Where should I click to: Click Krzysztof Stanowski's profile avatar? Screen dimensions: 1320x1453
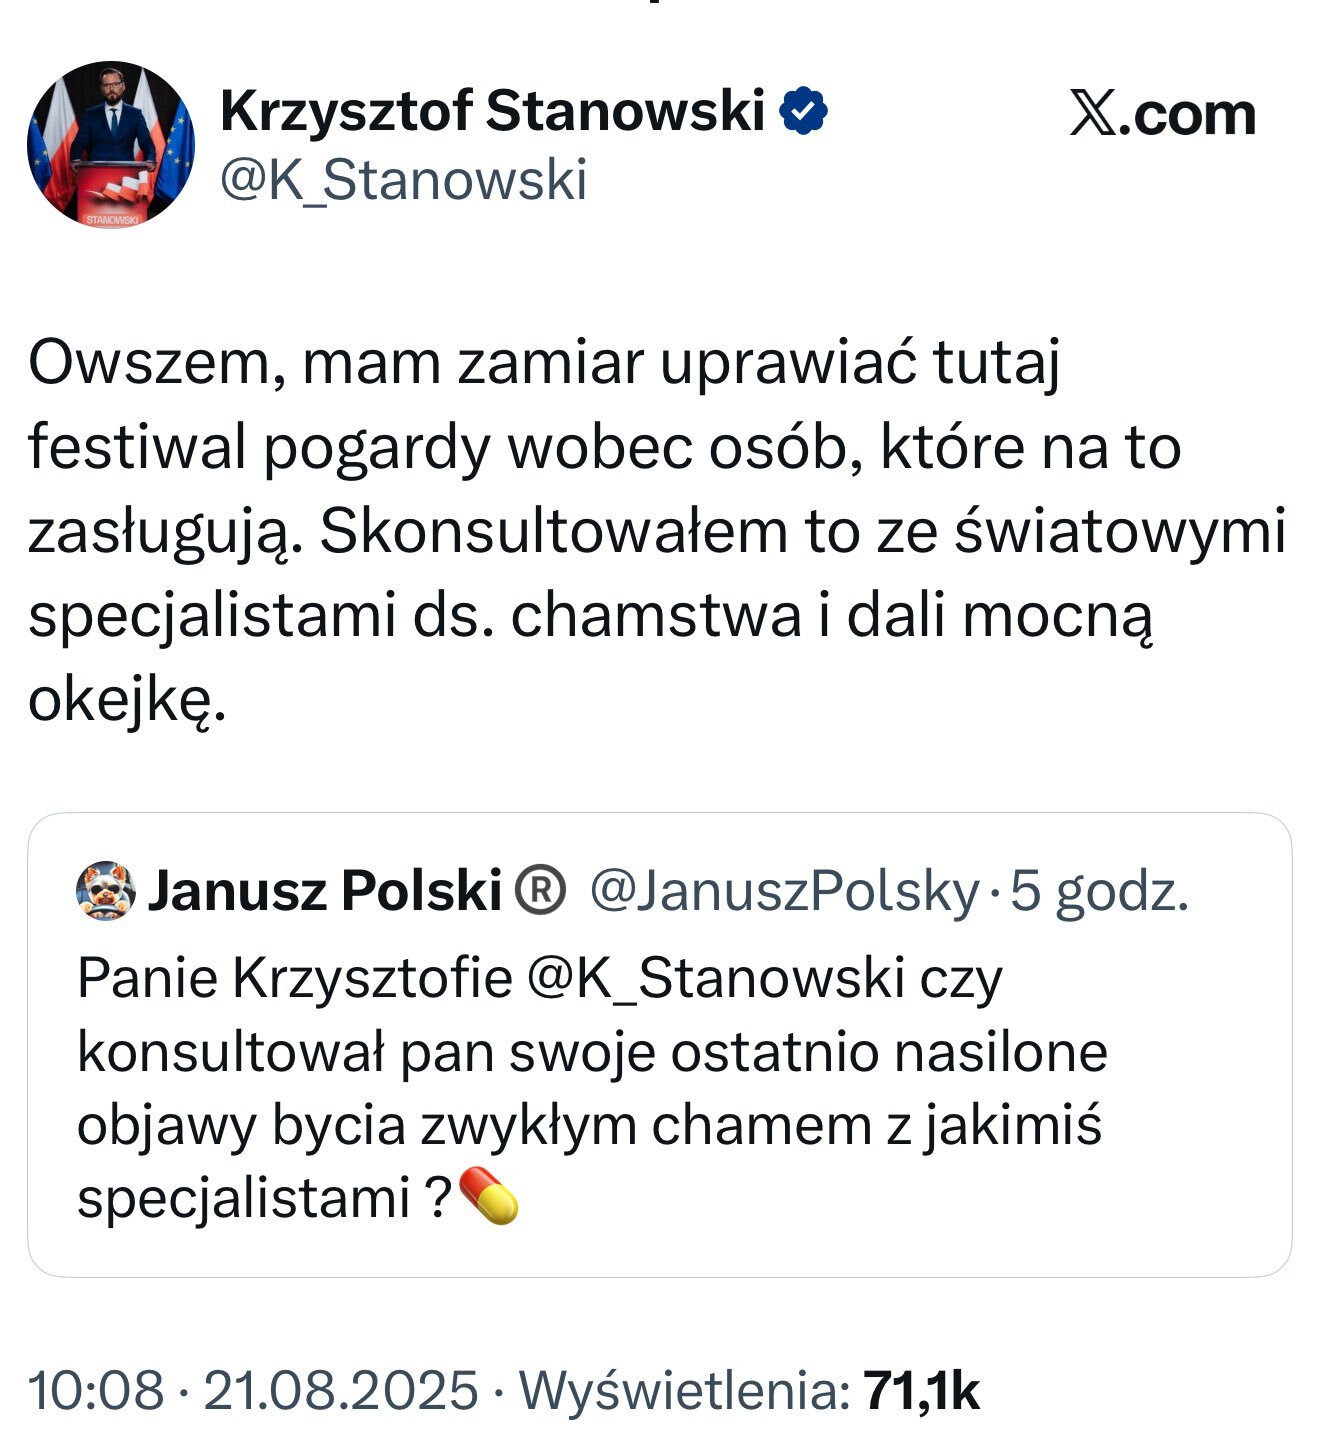[x=110, y=145]
